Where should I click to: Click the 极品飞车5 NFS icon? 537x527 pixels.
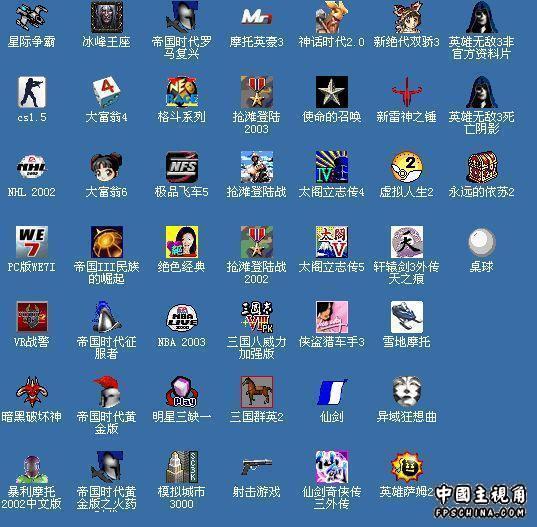pyautogui.click(x=182, y=167)
